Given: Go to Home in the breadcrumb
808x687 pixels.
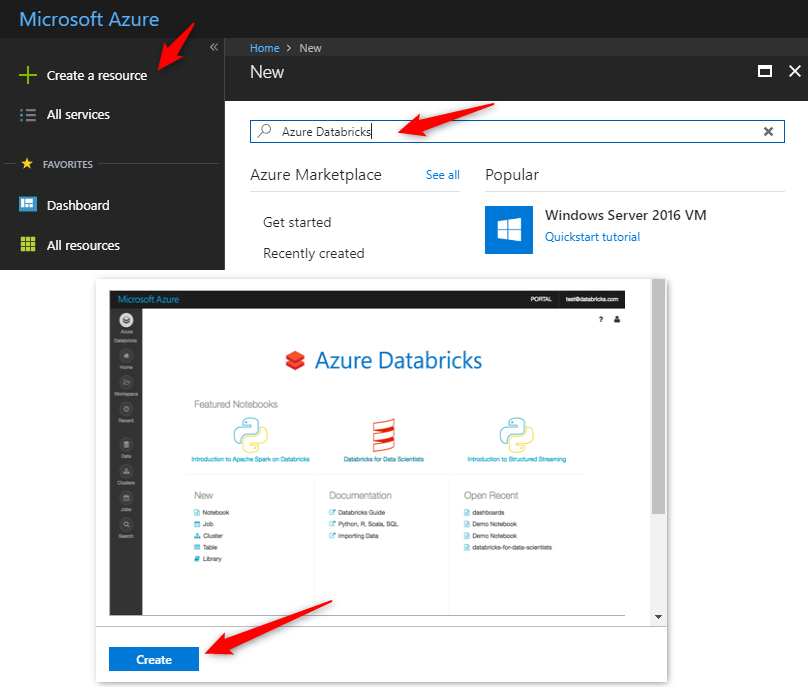Looking at the screenshot, I should tap(264, 48).
